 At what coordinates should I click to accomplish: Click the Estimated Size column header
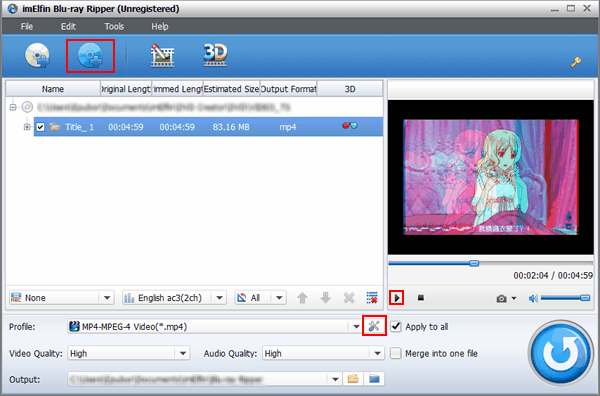click(231, 89)
